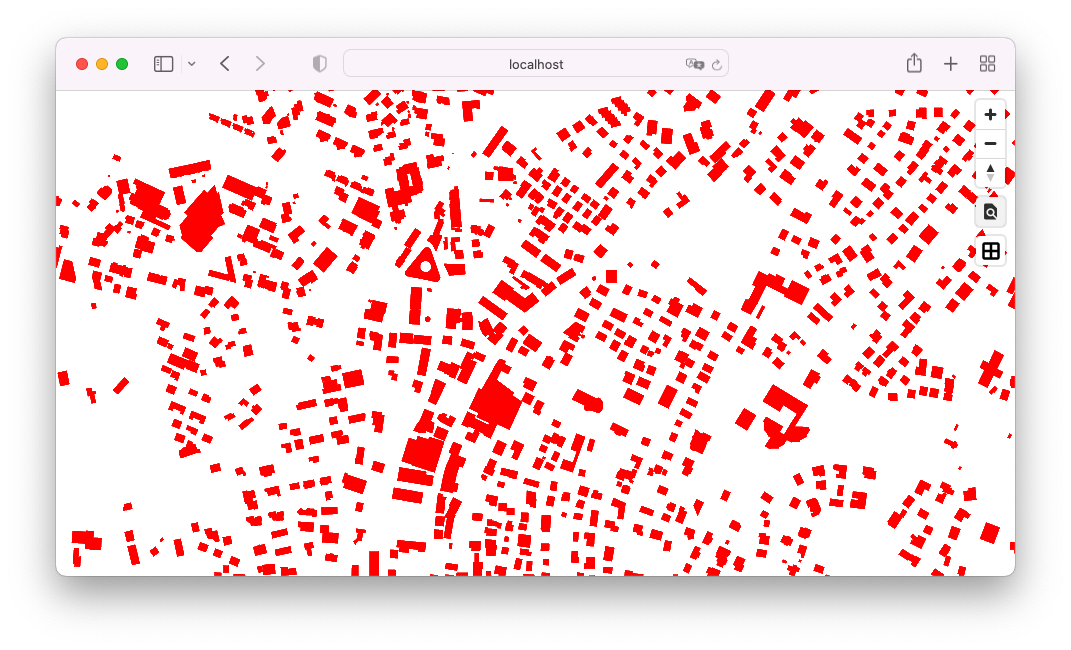Click the address bar autofill icon
This screenshot has width=1071, height=650.
point(695,63)
